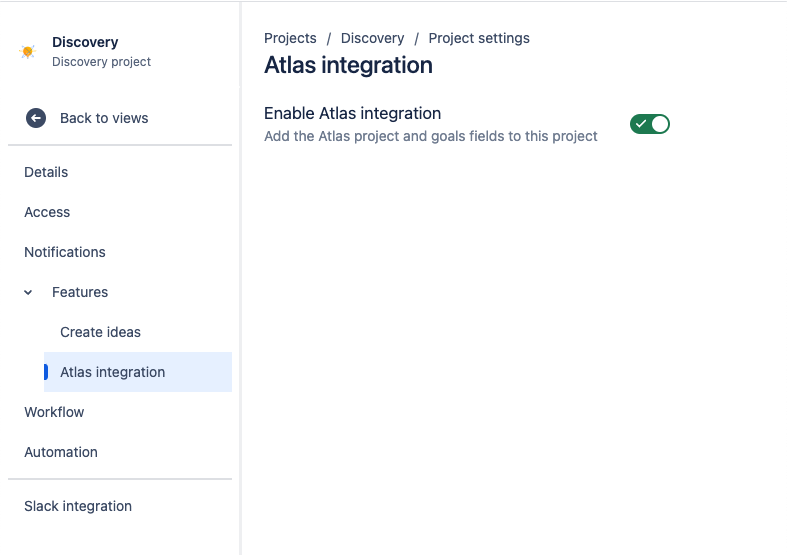This screenshot has height=555, width=787.
Task: Click the back arrow circle icon
Action: [x=36, y=118]
